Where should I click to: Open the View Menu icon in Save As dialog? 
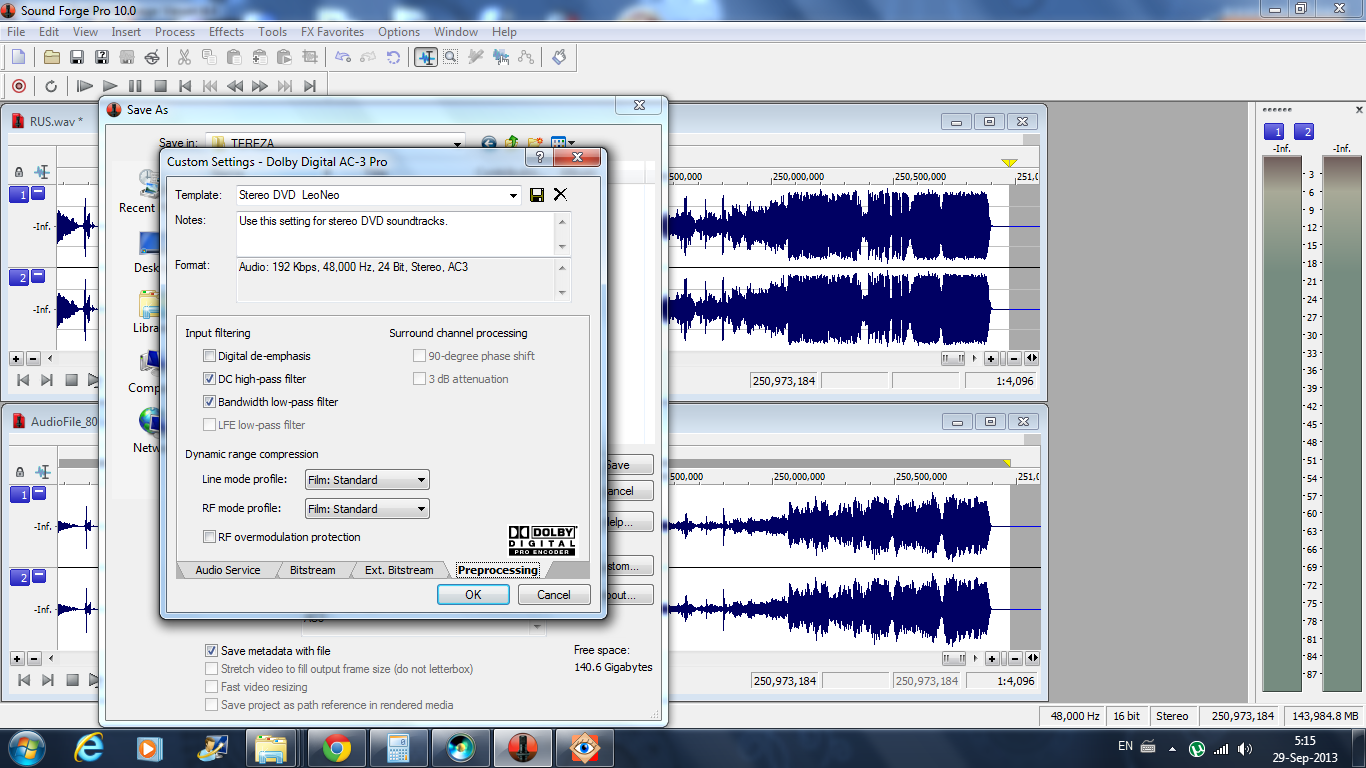[x=562, y=143]
